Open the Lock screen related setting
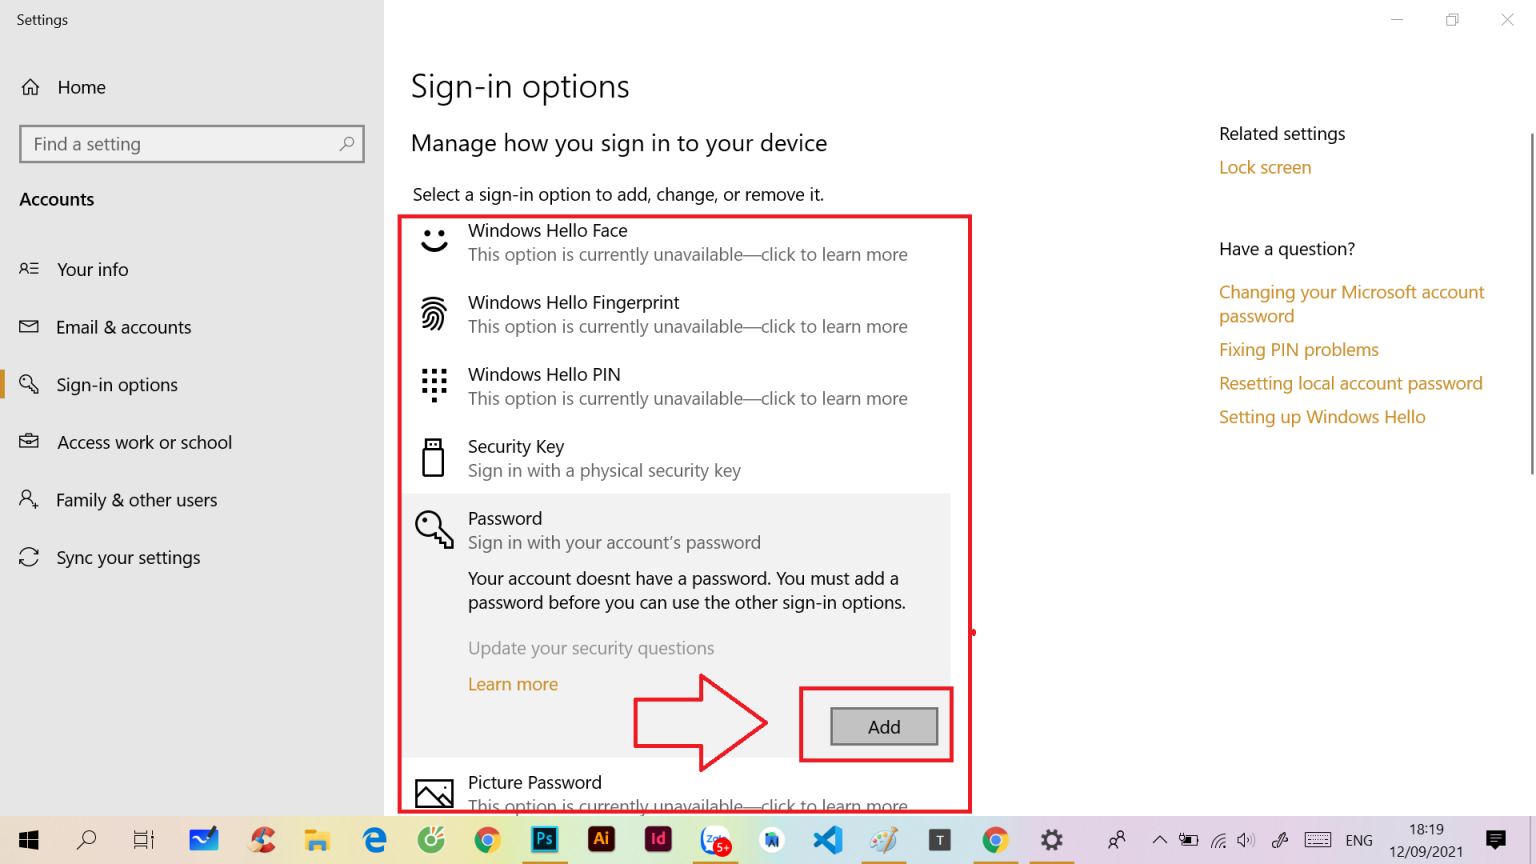 click(x=1265, y=167)
